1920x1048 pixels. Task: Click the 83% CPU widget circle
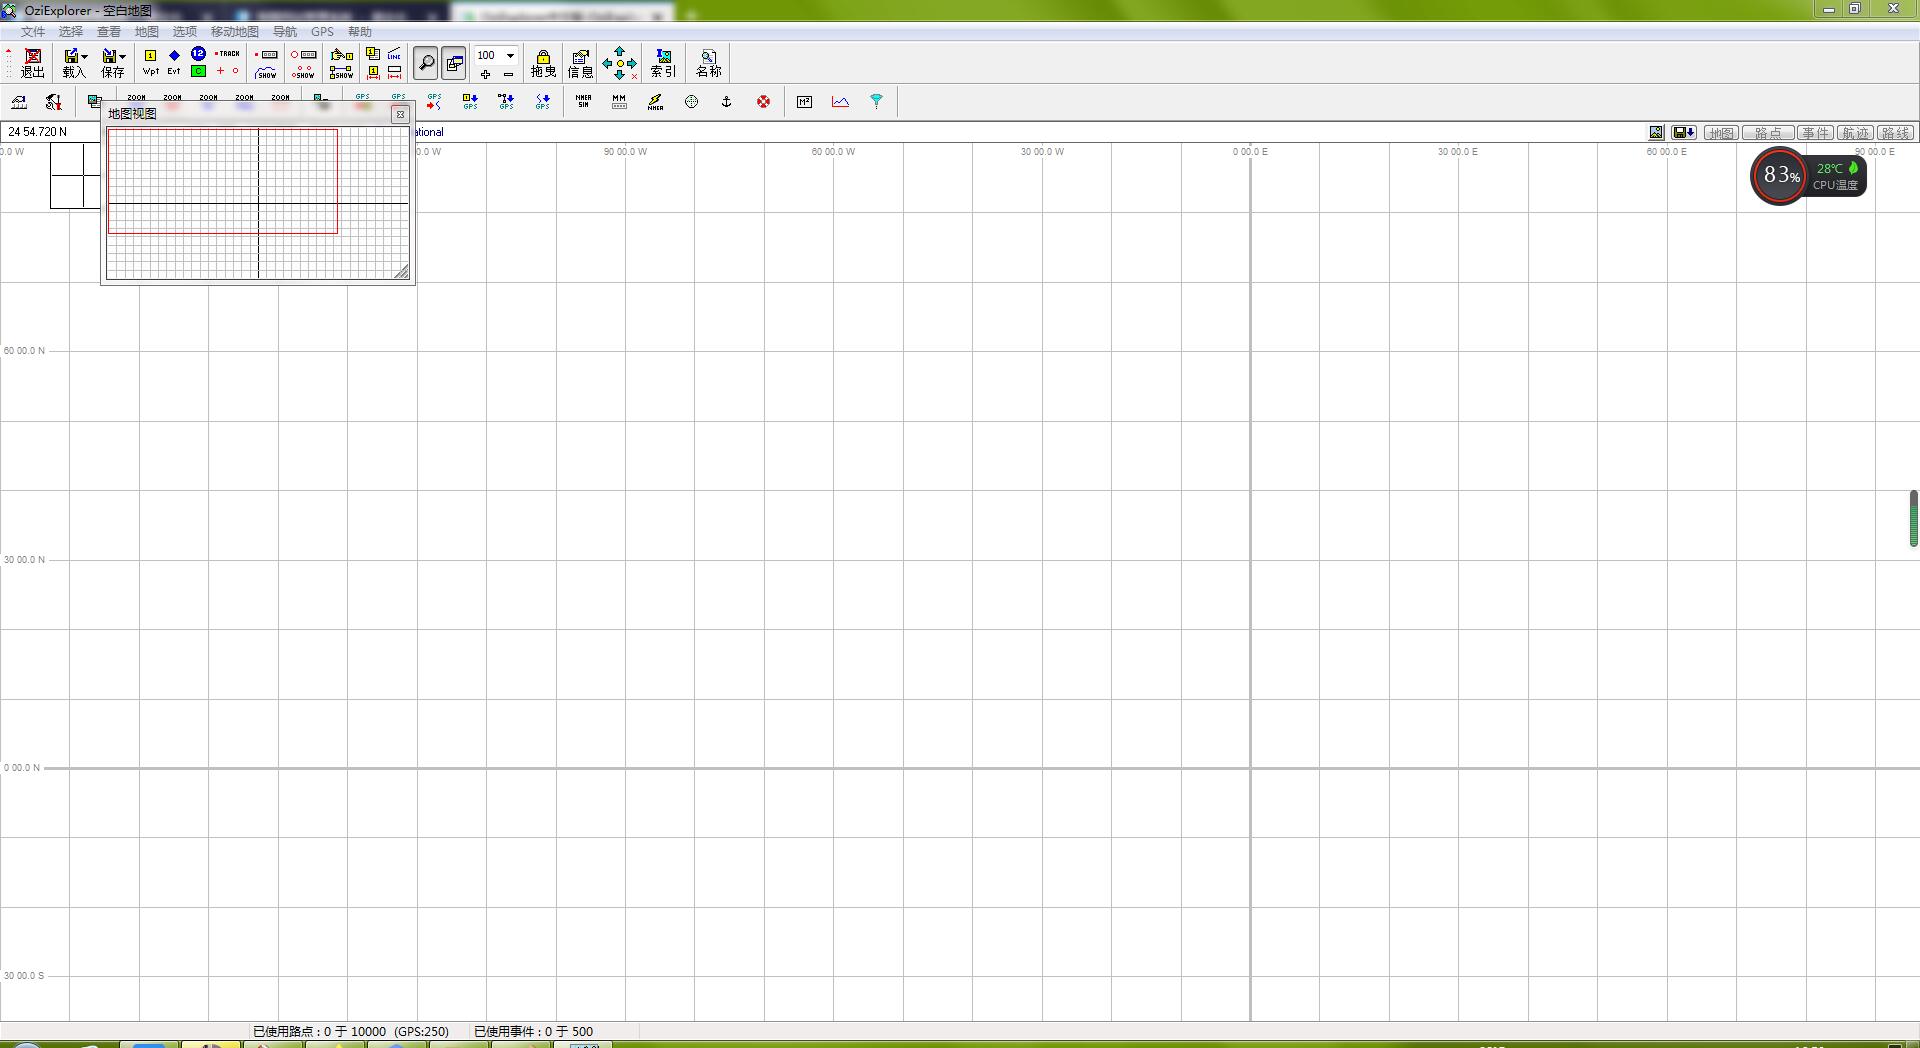coord(1779,176)
